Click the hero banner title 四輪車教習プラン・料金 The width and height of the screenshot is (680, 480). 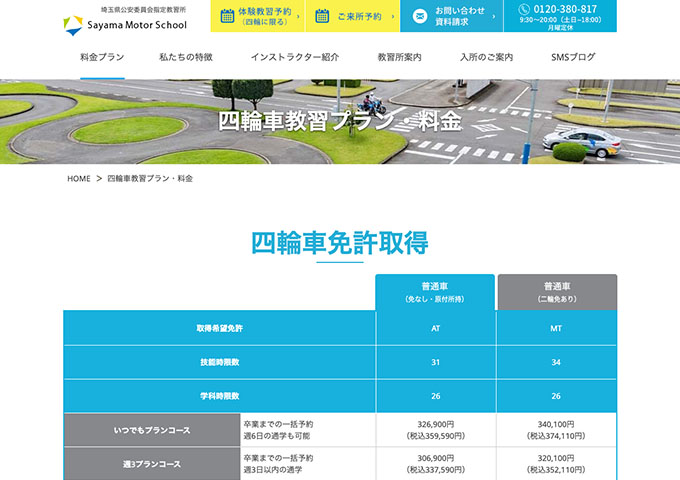pos(340,121)
